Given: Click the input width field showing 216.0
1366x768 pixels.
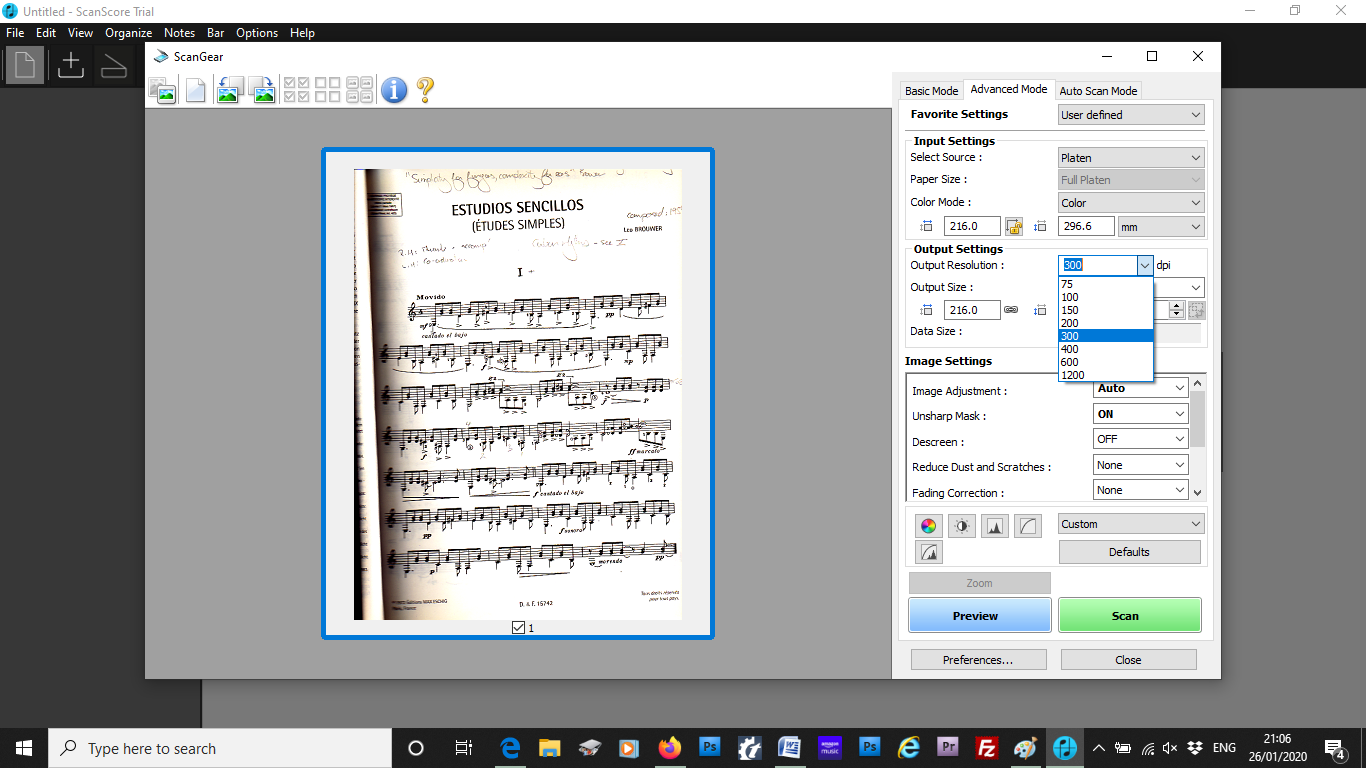Looking at the screenshot, I should [x=972, y=227].
